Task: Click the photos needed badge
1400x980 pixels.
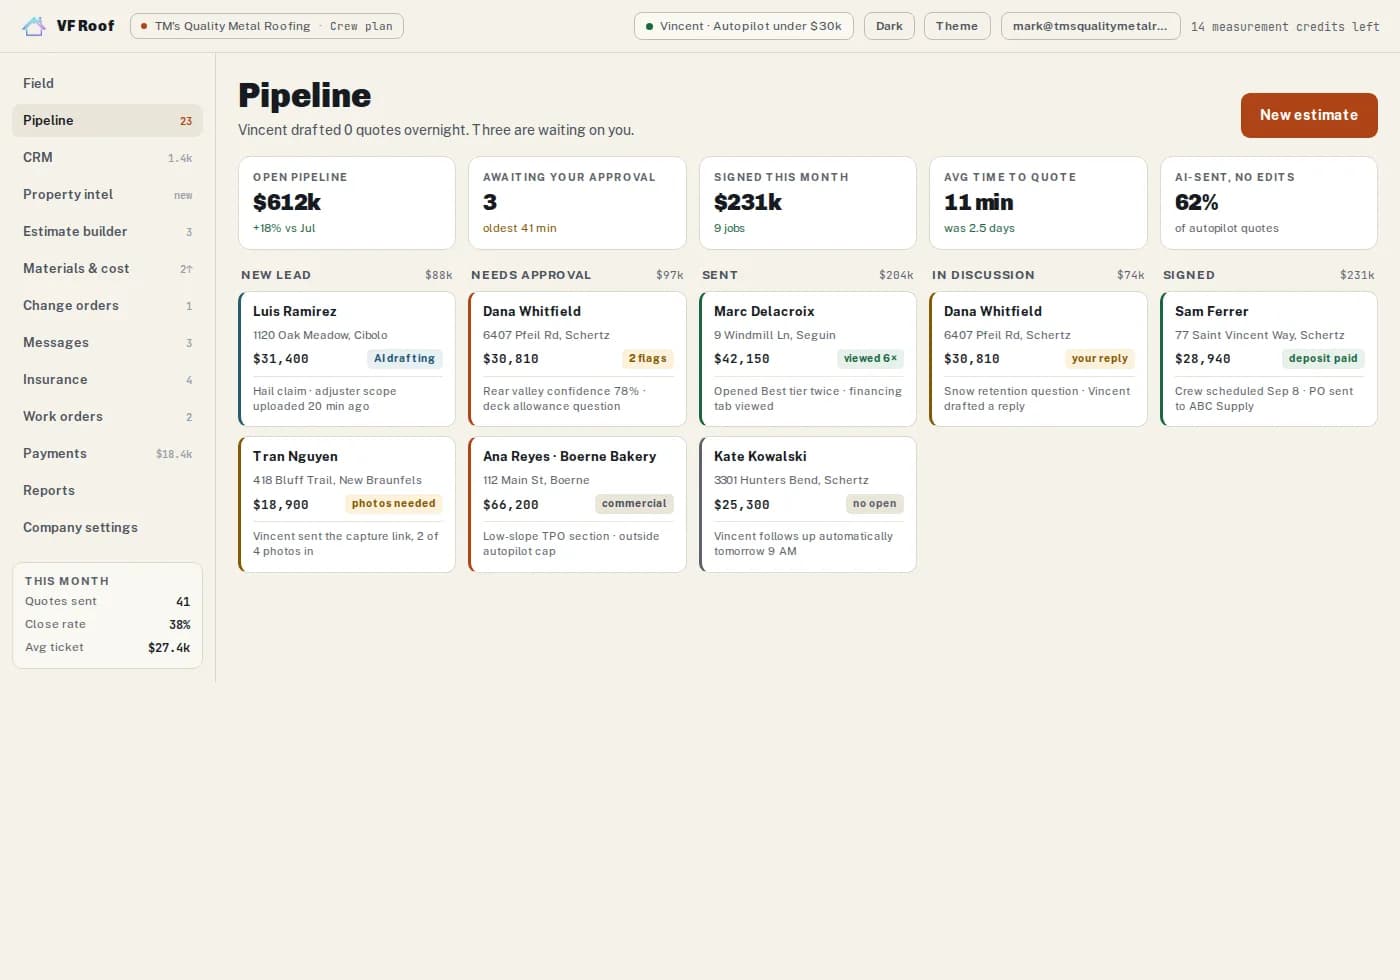Action: coord(393,504)
